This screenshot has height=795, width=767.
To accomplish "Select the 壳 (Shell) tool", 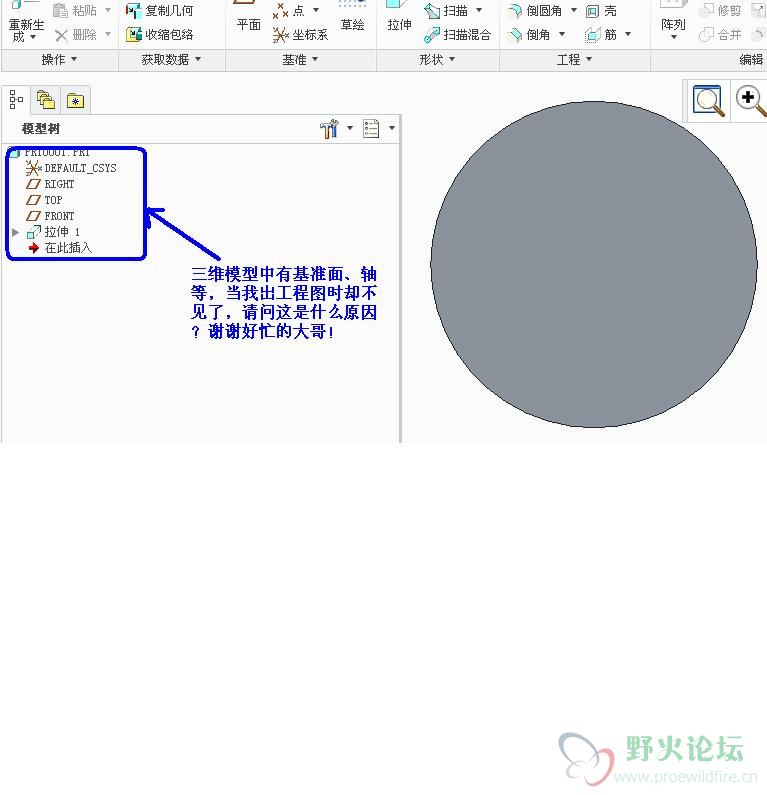I will 601,11.
